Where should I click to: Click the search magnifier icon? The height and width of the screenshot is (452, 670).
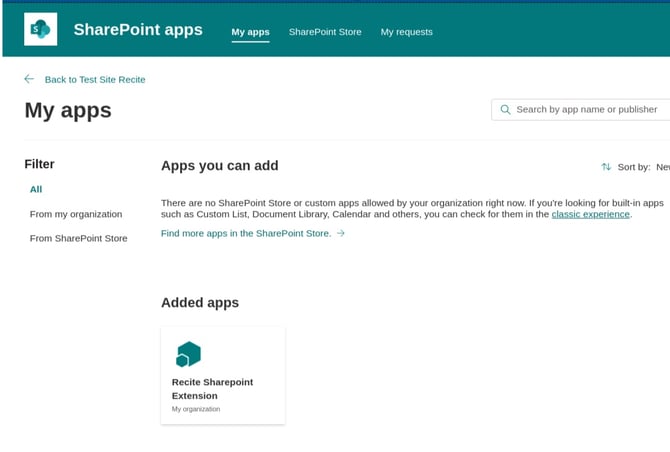(x=505, y=110)
